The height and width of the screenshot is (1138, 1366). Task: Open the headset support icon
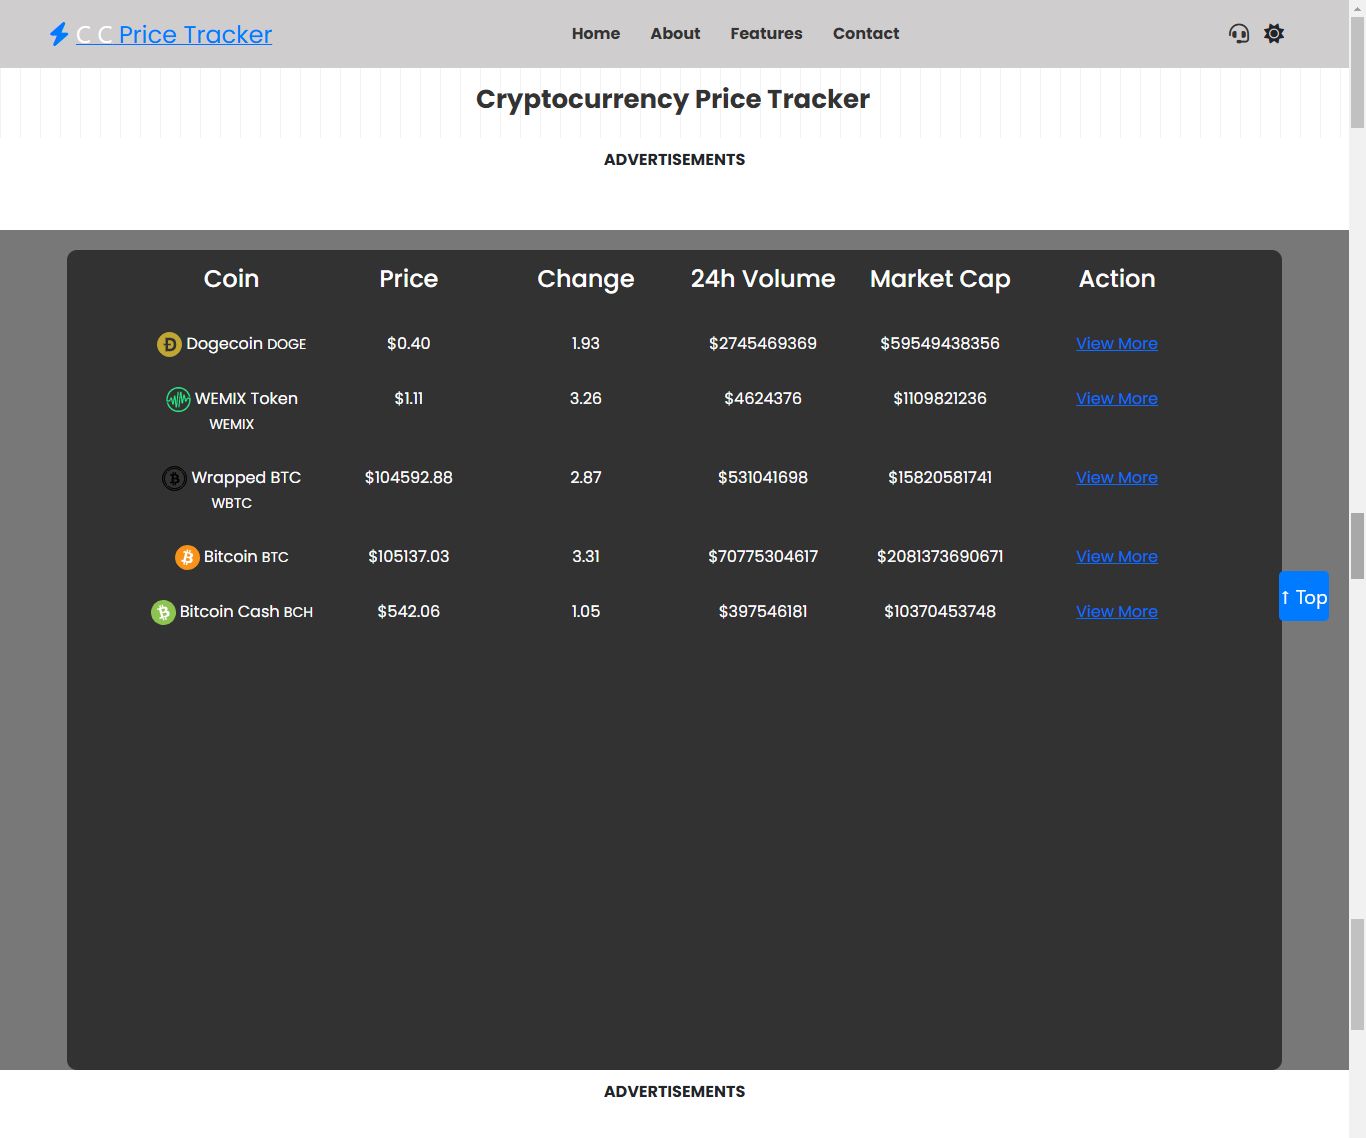[x=1239, y=34]
